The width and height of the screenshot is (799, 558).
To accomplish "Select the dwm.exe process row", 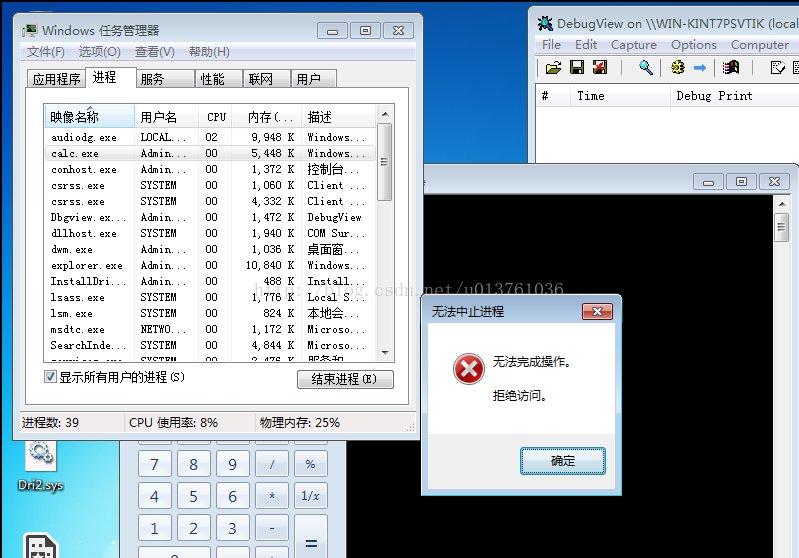I will pyautogui.click(x=210, y=249).
